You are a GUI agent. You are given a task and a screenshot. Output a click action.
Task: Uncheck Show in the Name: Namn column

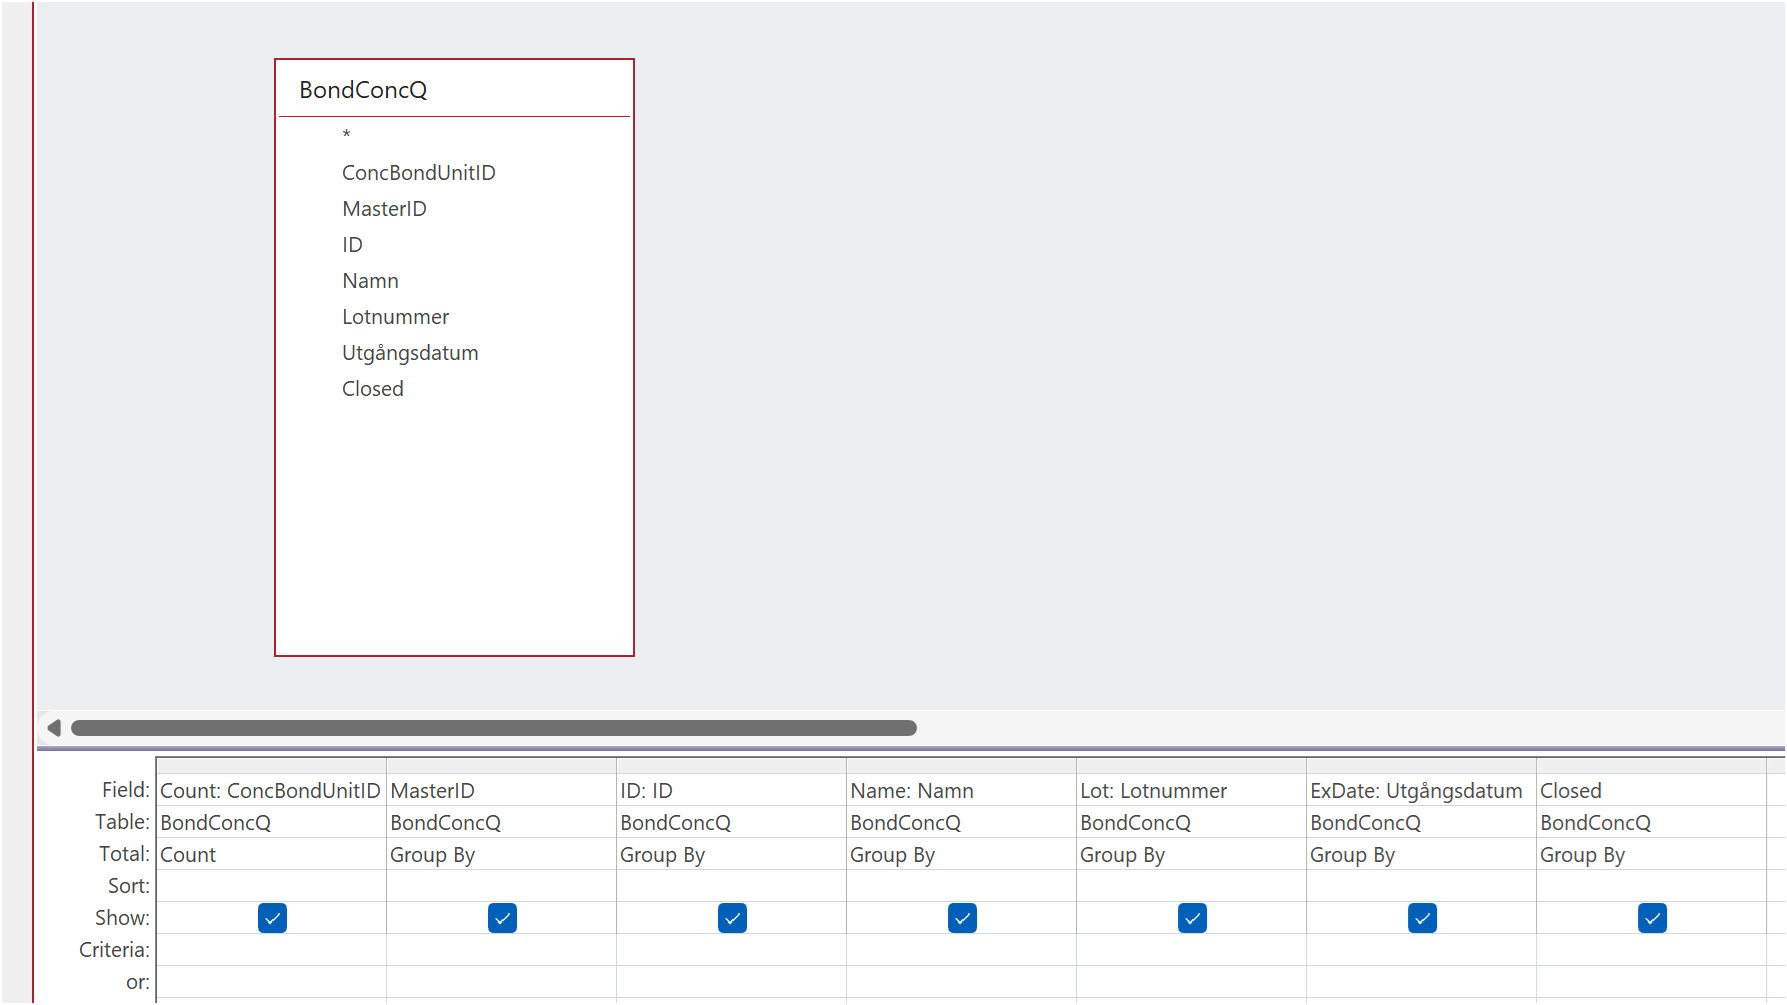coord(961,917)
